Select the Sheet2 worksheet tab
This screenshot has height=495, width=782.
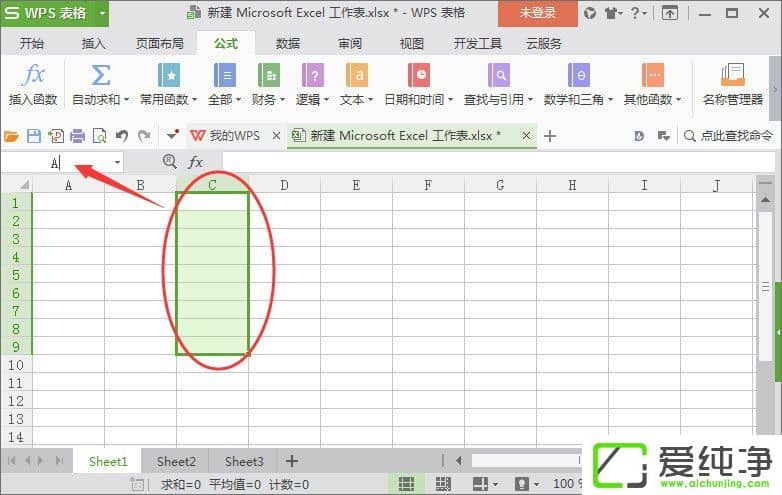tap(176, 461)
